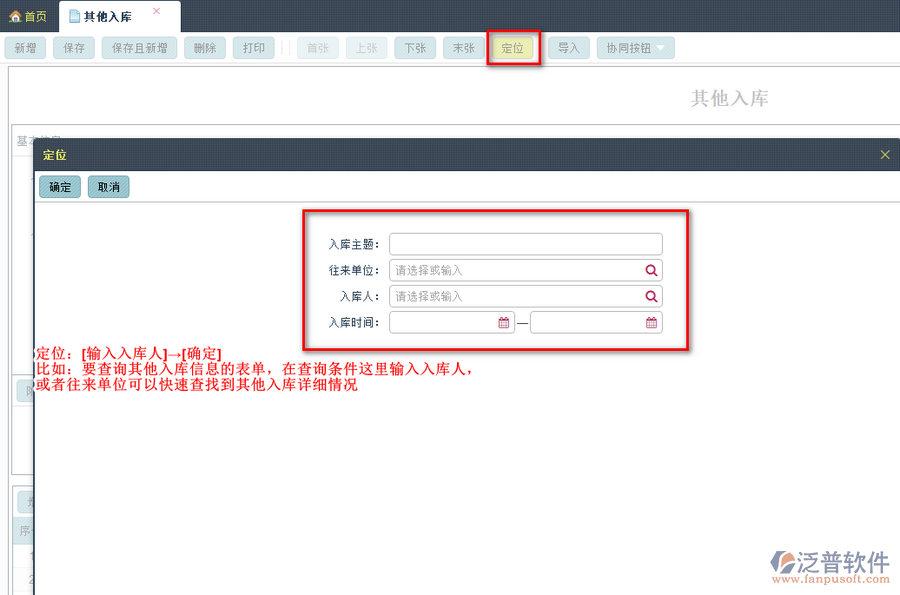The width and height of the screenshot is (900, 595).
Task: Click the document icon on 其他入库 tab
Action: 75,17
